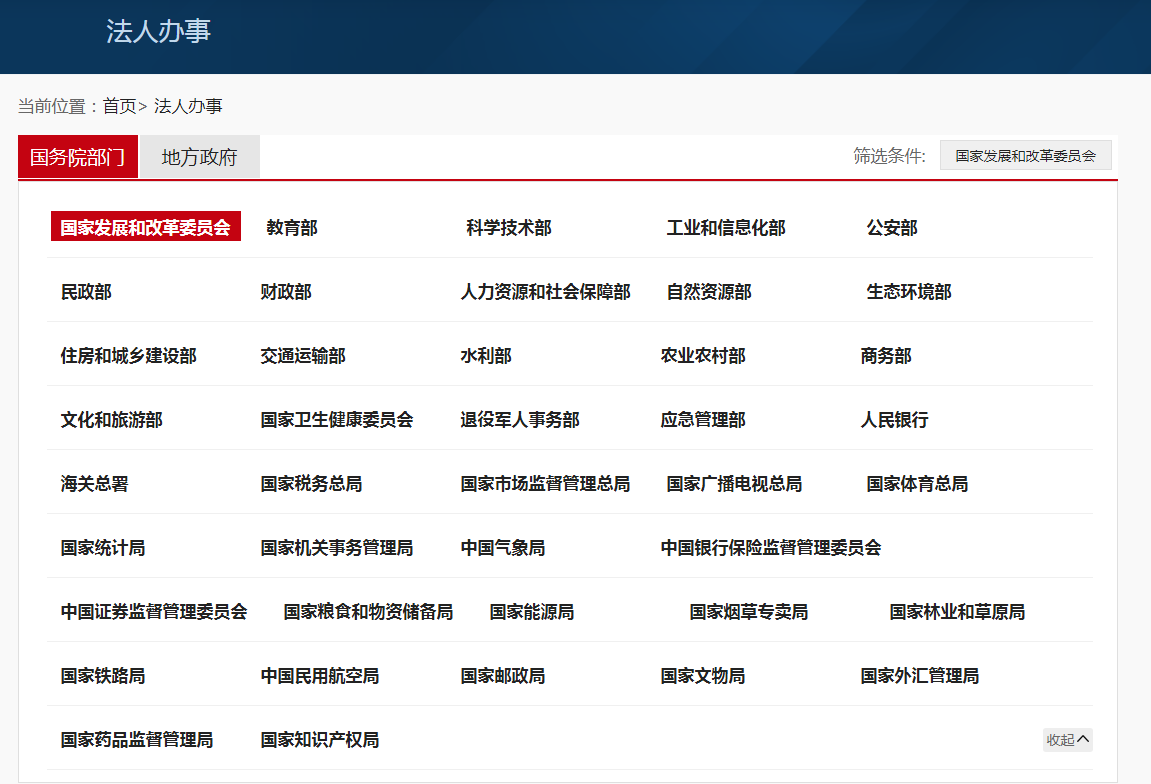The image size is (1151, 784).
Task: Switch to the 地方政府 tab
Action: [200, 157]
